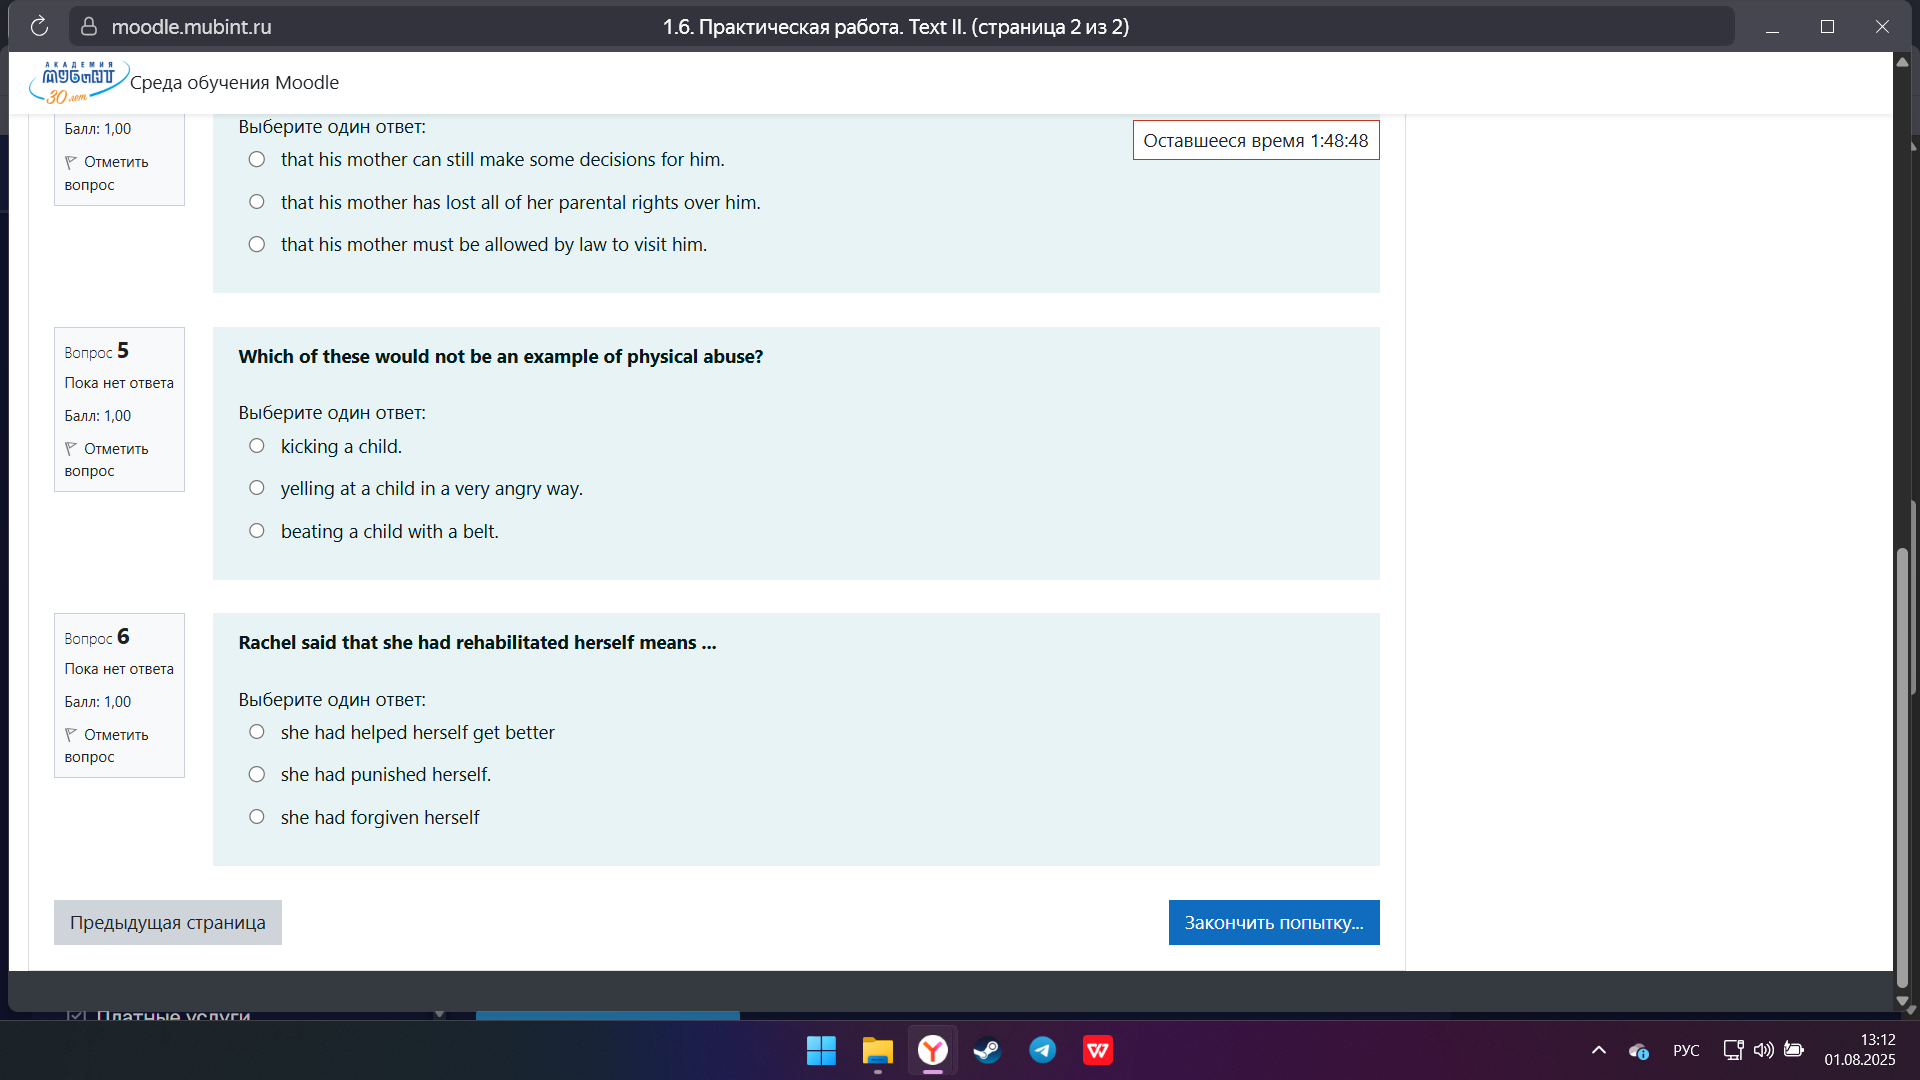Click the browser reload icon
Image resolution: width=1920 pixels, height=1080 pixels.
coord(39,27)
